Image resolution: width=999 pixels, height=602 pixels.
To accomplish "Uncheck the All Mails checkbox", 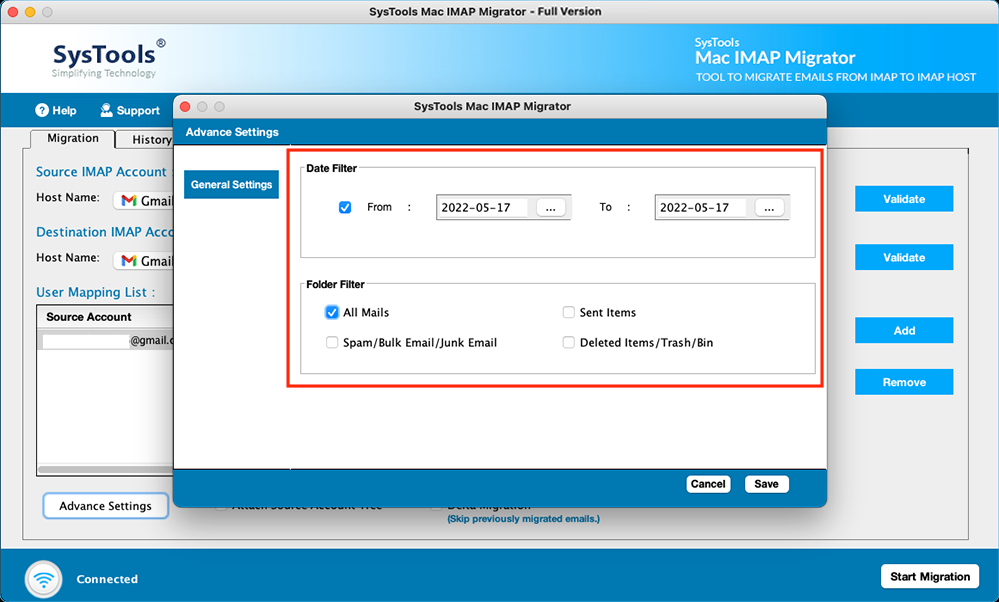I will (x=332, y=312).
